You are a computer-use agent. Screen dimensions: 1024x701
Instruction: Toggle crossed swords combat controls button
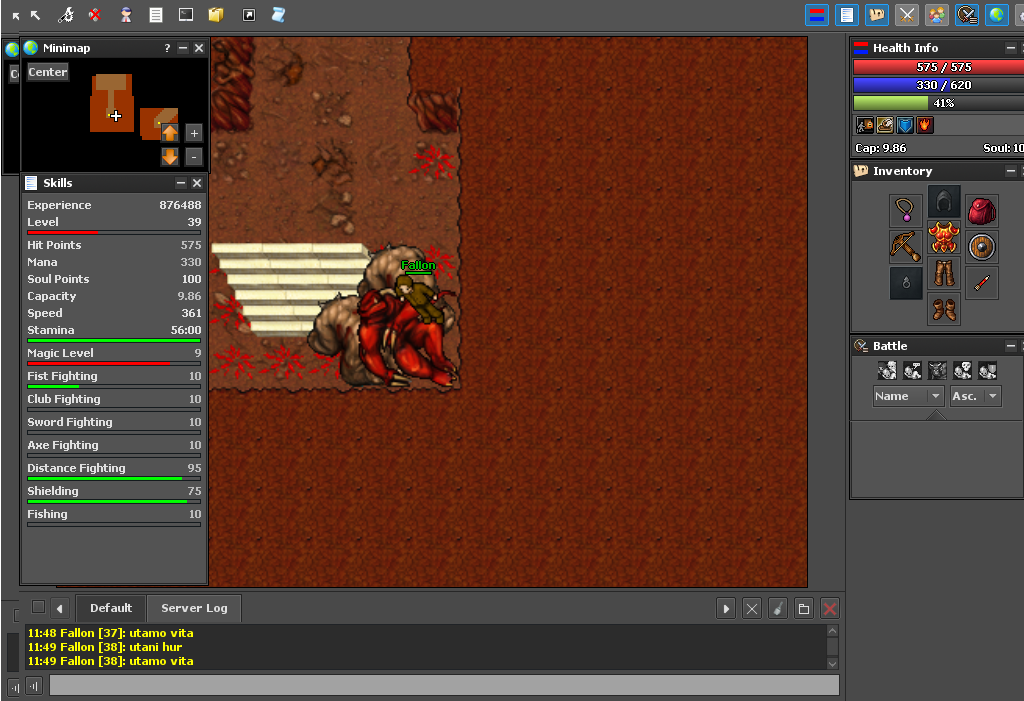pos(906,15)
